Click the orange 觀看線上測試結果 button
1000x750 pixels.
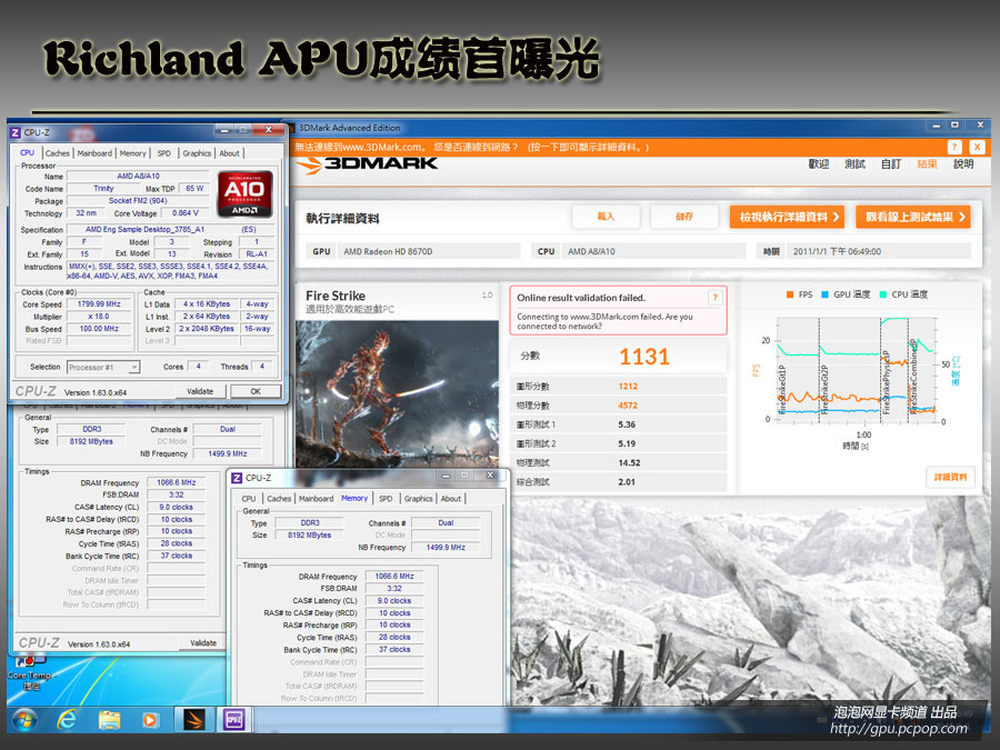coord(913,217)
